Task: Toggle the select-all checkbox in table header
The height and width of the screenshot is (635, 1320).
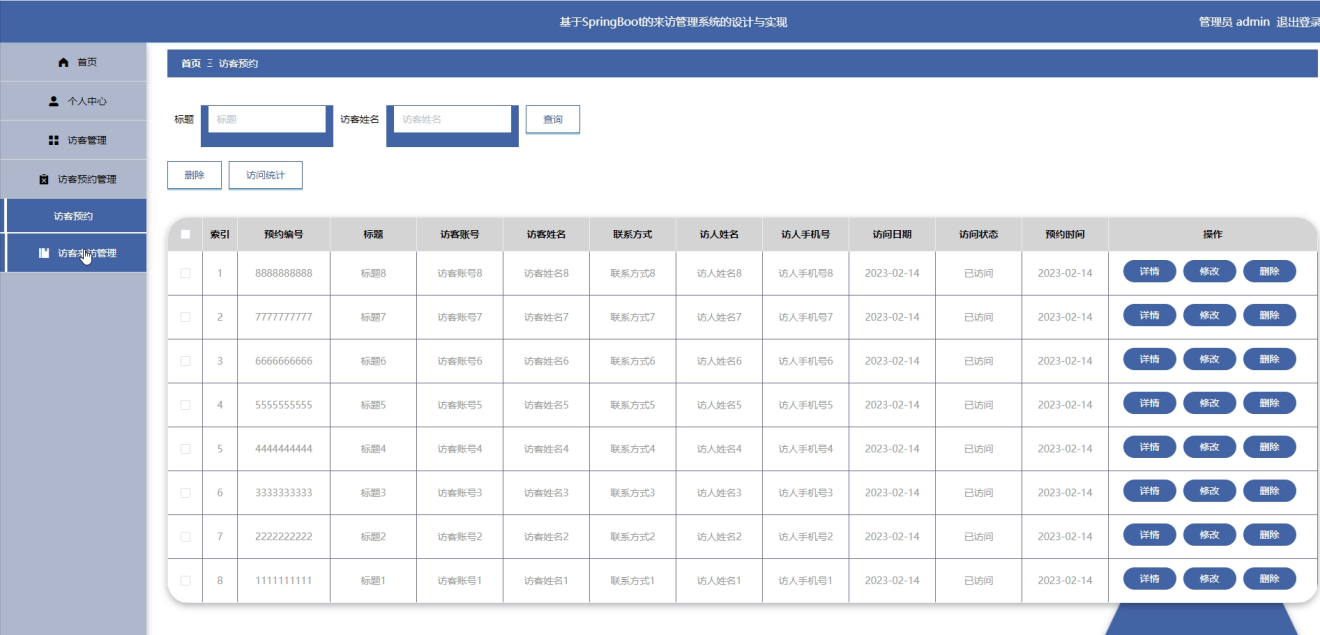Action: [186, 233]
